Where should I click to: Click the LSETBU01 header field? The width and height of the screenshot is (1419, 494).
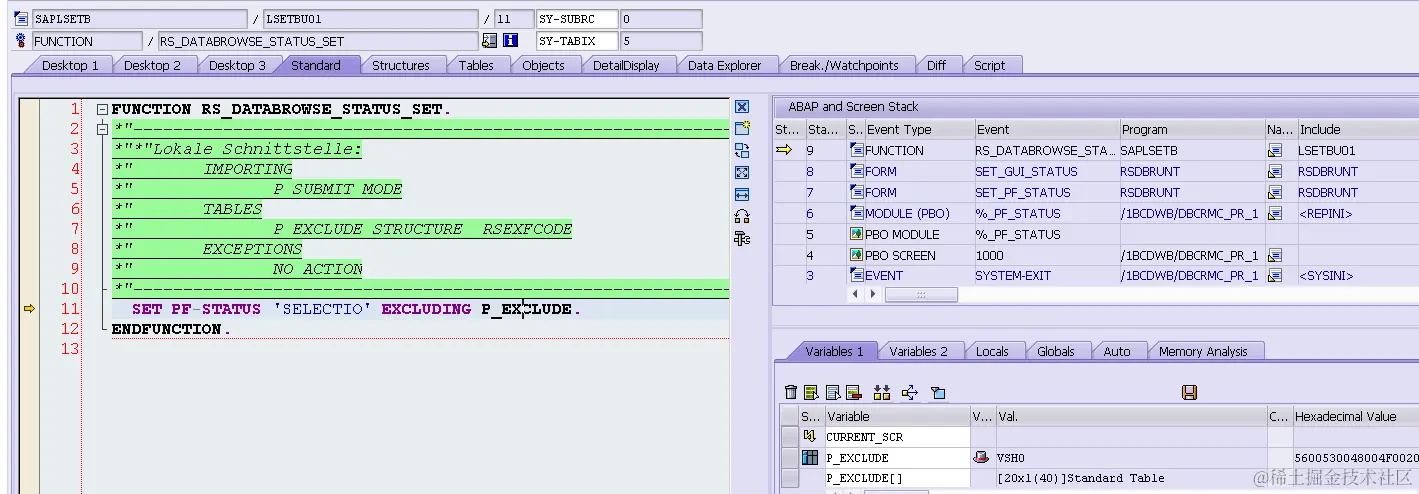click(370, 19)
